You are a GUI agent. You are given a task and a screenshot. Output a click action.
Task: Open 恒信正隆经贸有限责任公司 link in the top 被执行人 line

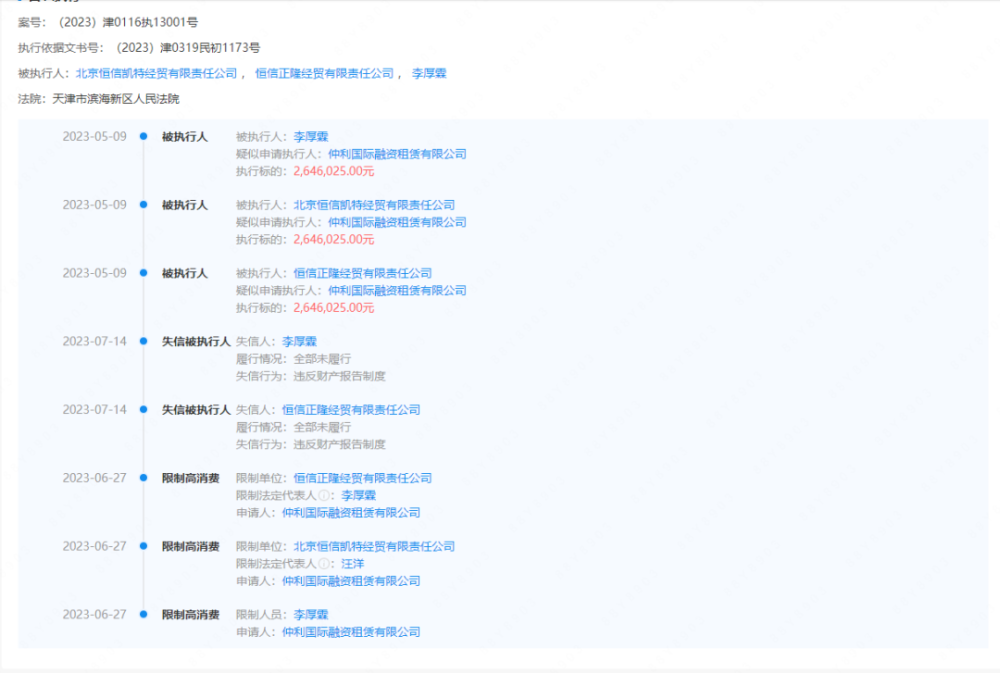pos(324,73)
